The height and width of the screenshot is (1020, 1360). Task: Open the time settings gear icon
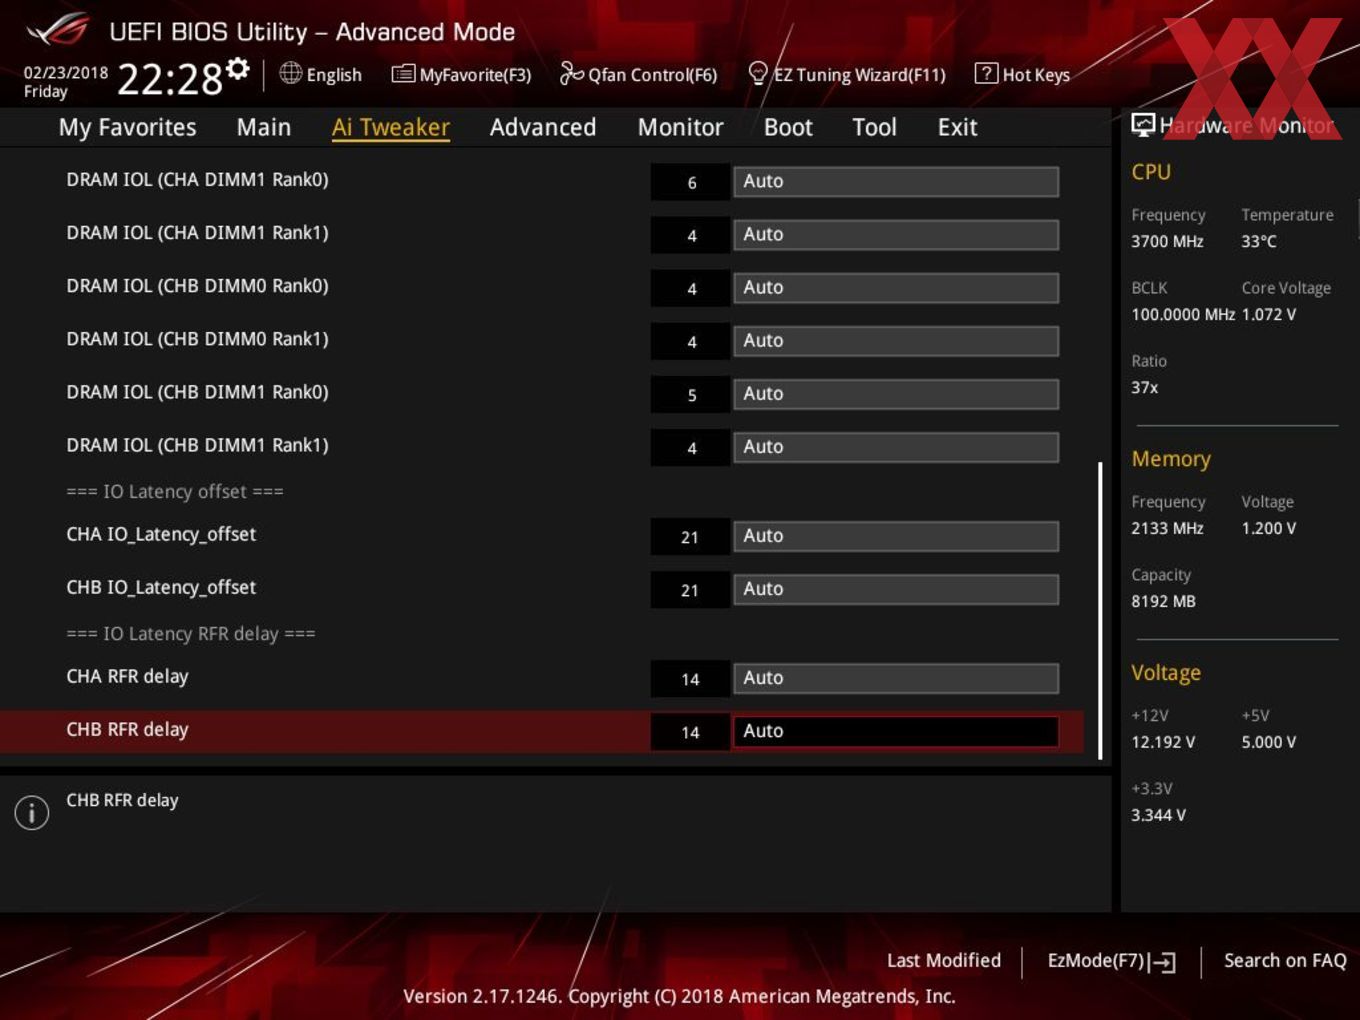(x=237, y=68)
